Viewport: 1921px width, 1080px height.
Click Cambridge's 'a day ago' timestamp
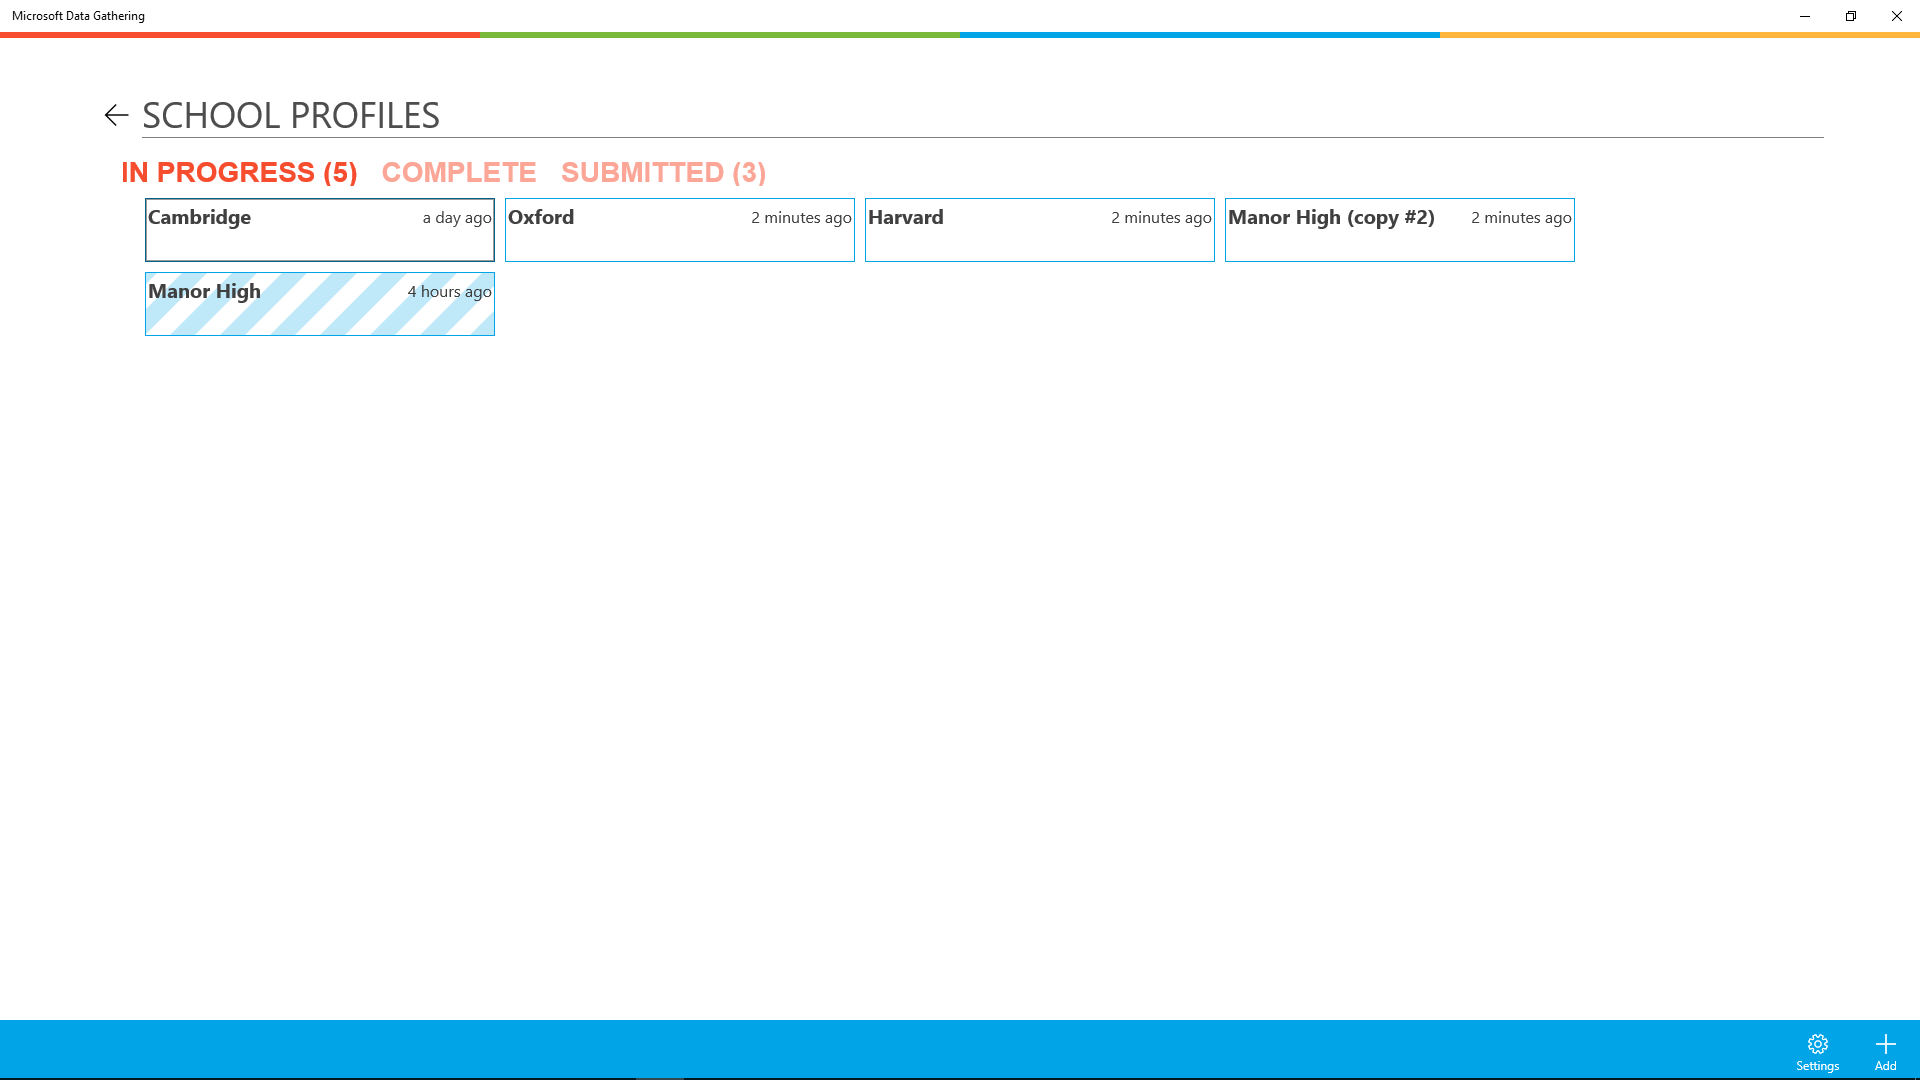457,218
